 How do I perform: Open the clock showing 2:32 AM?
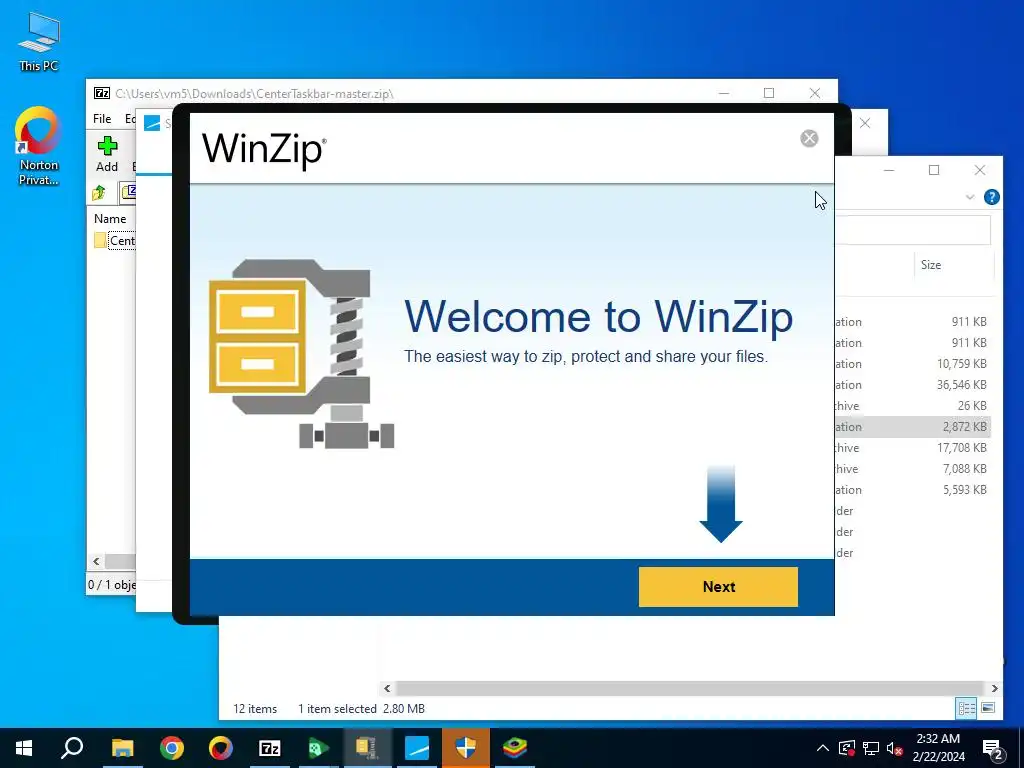[x=938, y=748]
